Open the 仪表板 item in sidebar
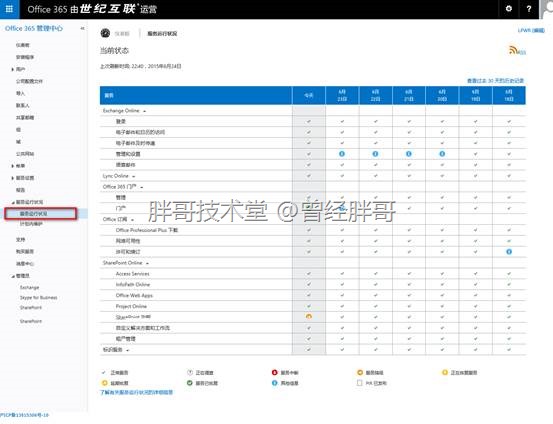Screen dimensions: 553x424 pos(23,45)
